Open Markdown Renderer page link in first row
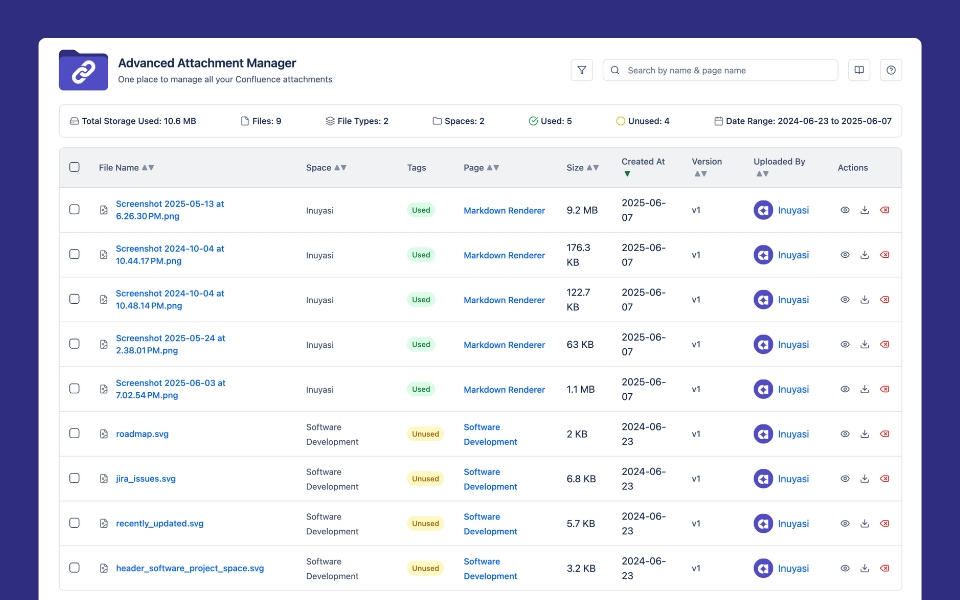The height and width of the screenshot is (600, 960). [x=504, y=210]
